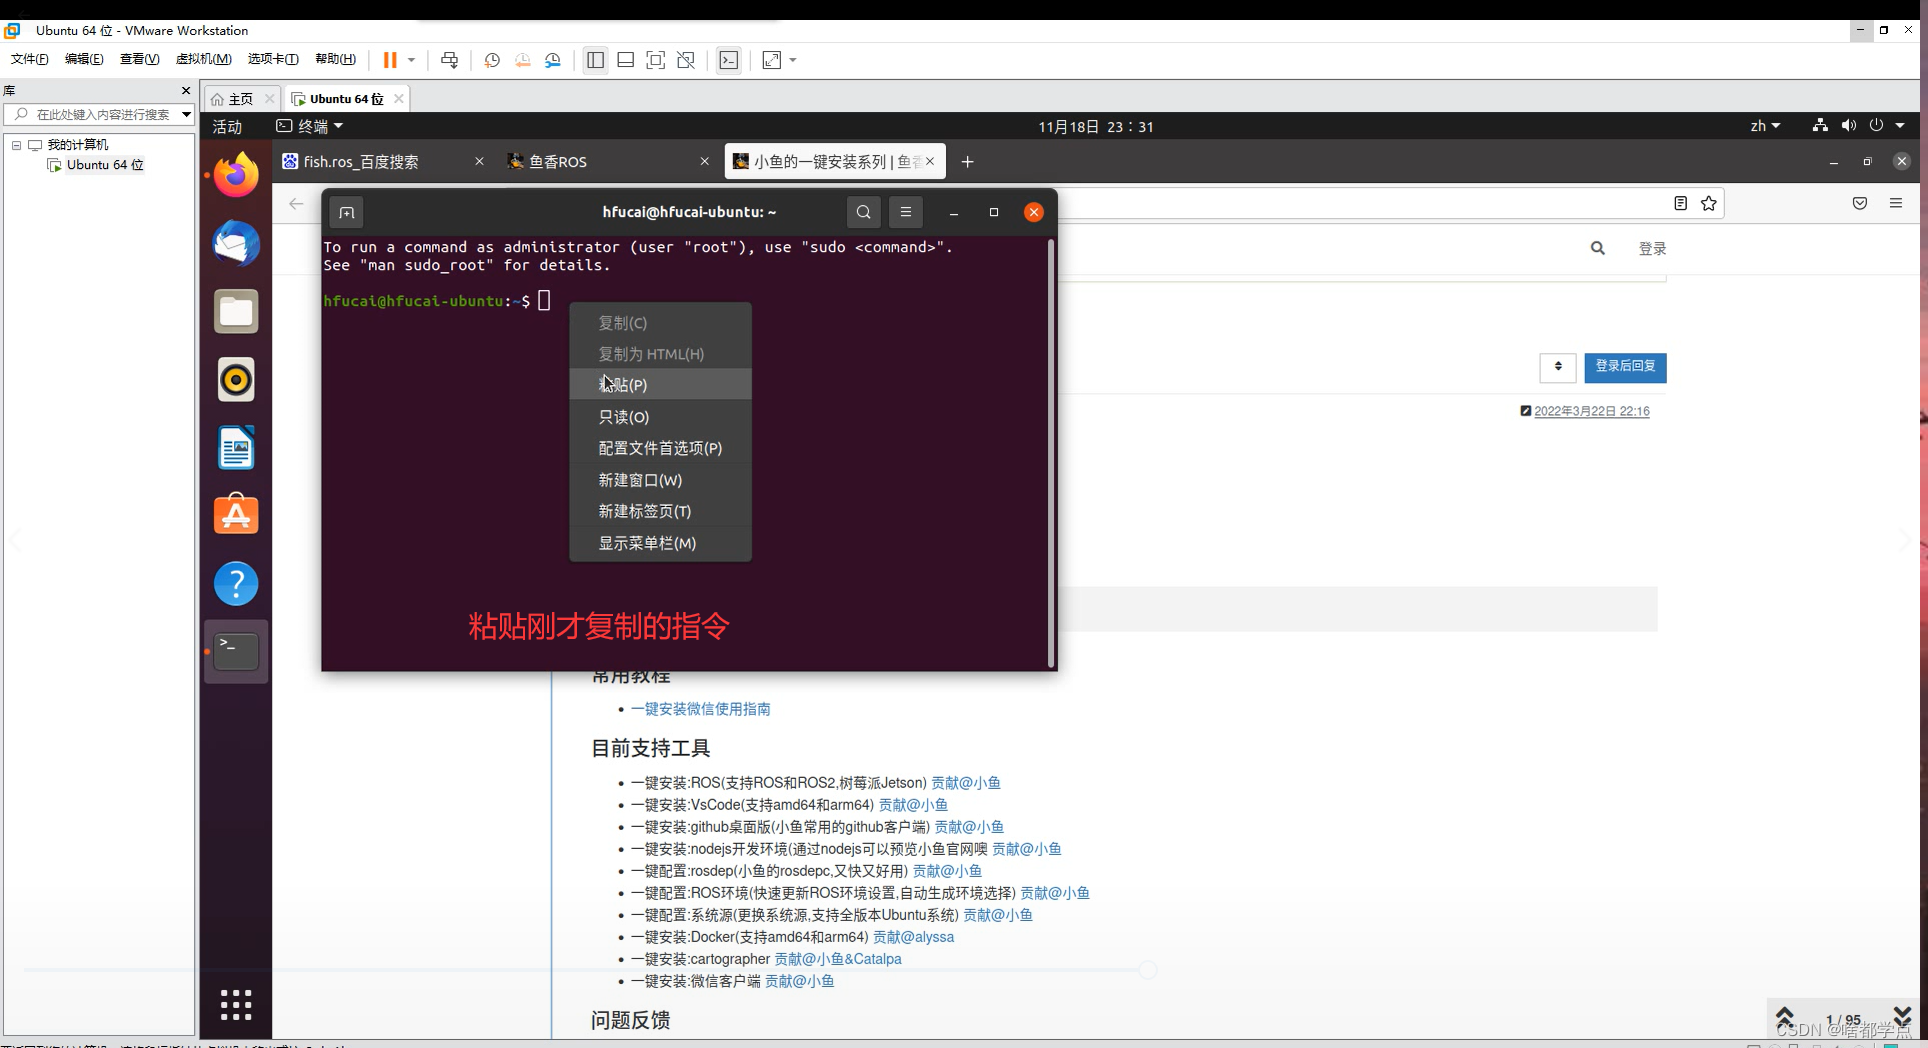Open the 贡献@小鱼&Catalpa link

pos(838,959)
